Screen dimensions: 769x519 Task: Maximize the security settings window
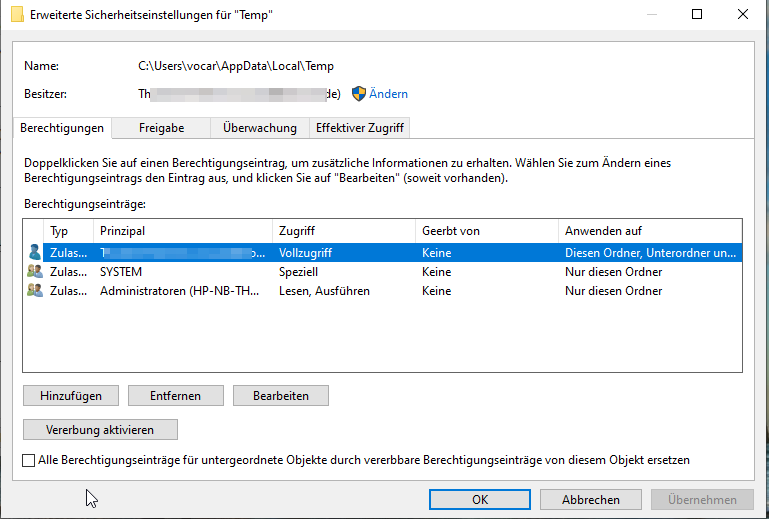tap(696, 14)
